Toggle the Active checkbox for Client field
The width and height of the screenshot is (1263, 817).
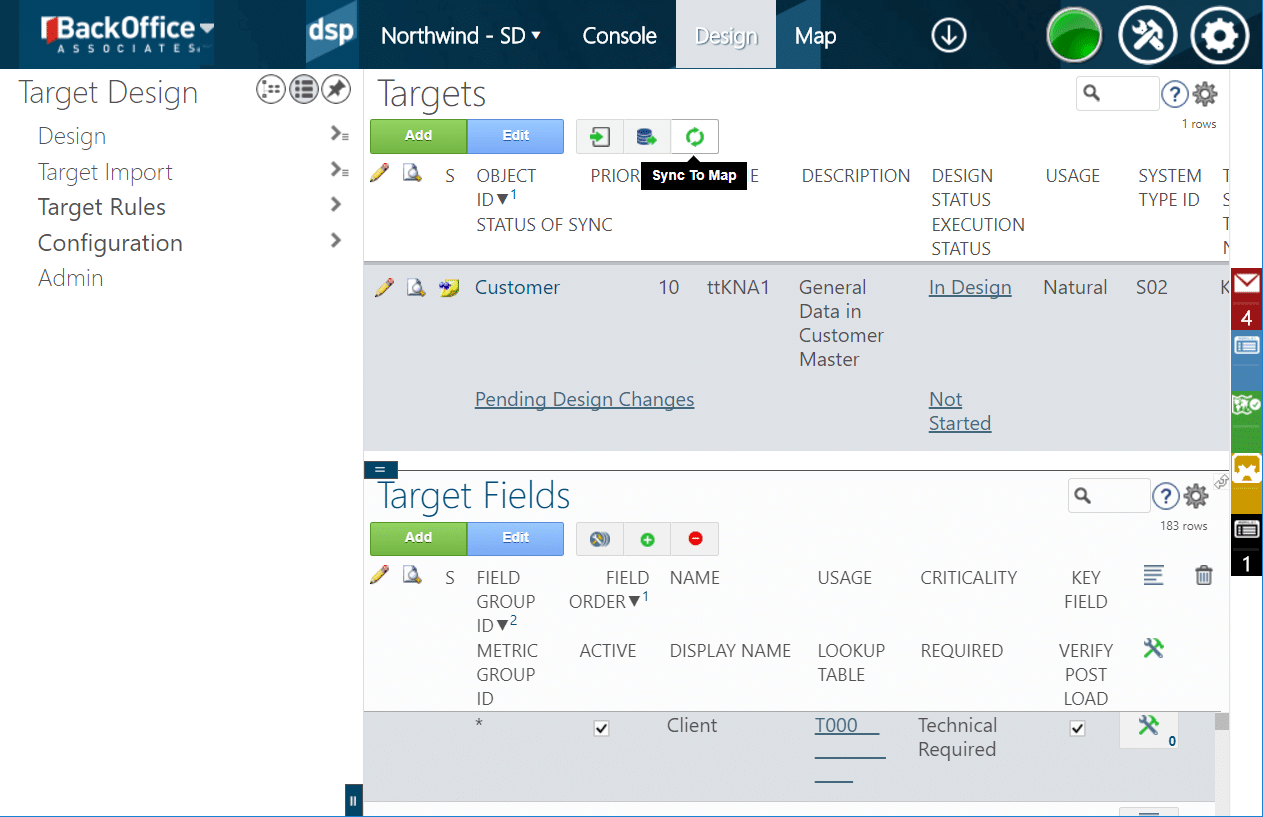[x=601, y=729]
